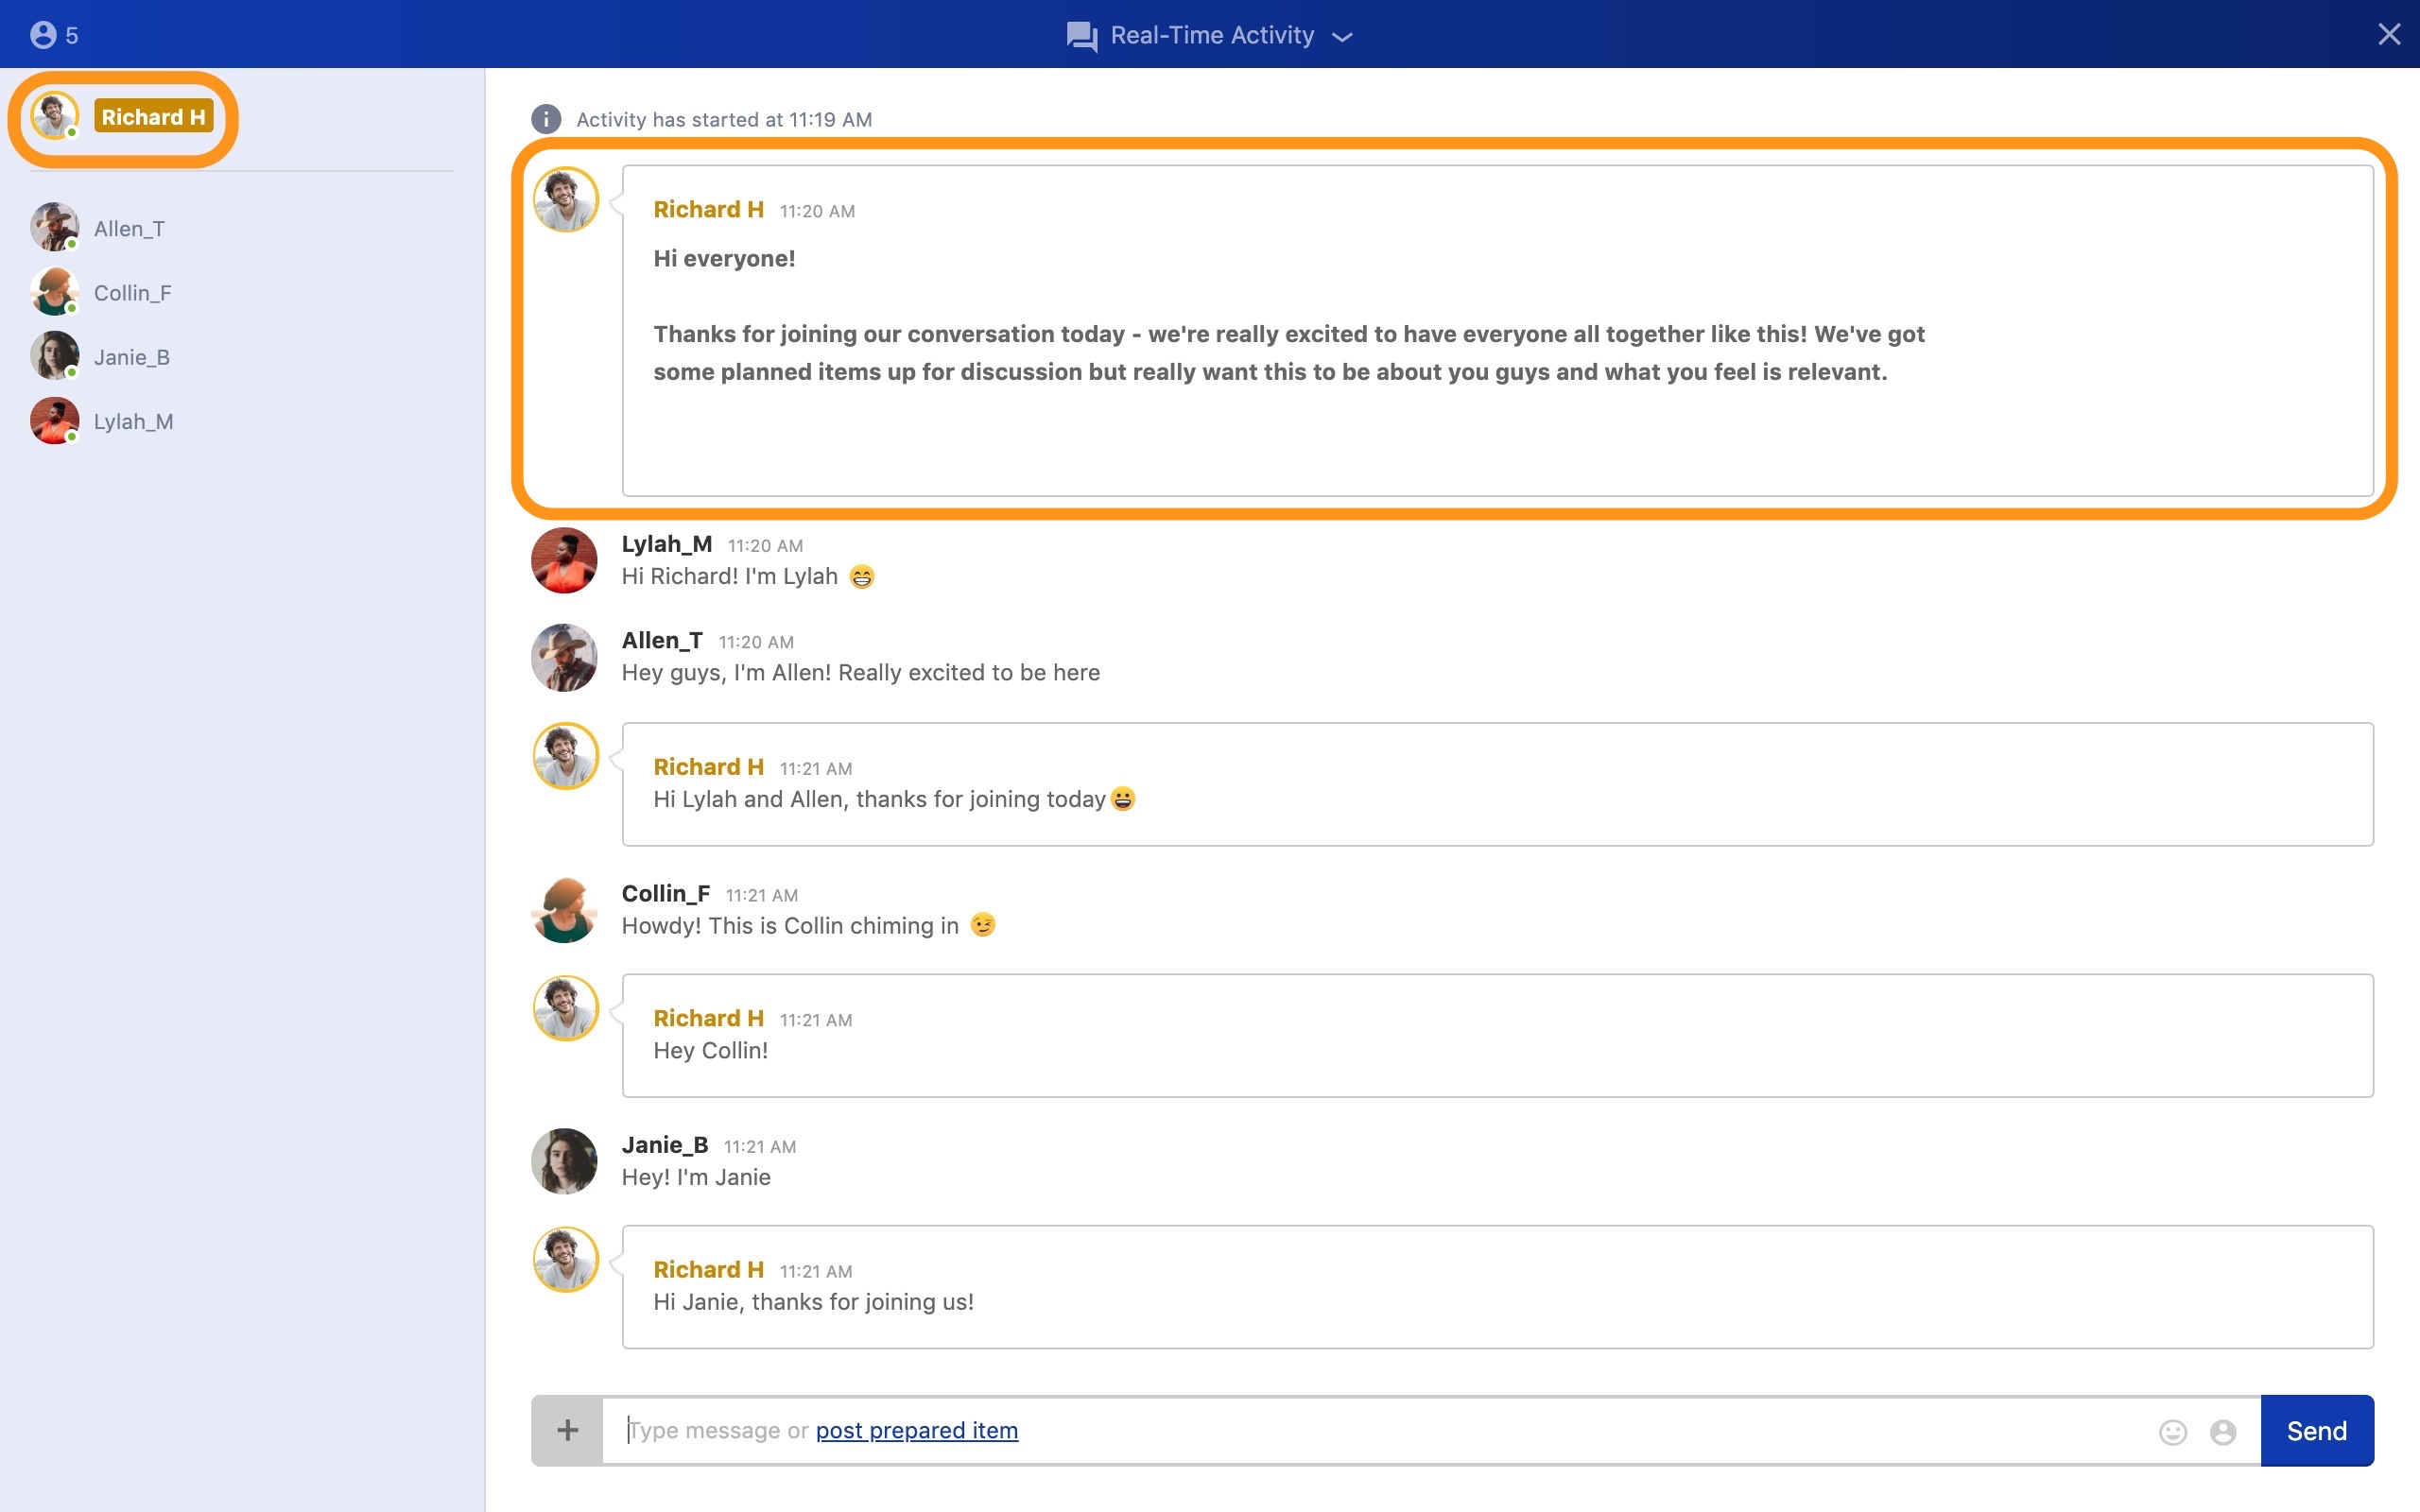Click Lylah_M's avatar thumbnail in the sidebar
This screenshot has height=1512, width=2420.
coord(55,420)
